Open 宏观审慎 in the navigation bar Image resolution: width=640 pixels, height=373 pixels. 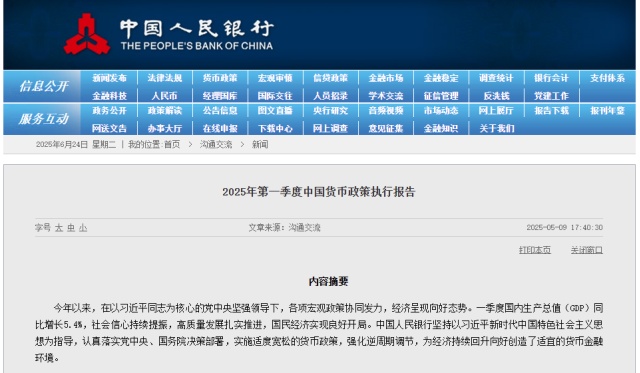pos(275,78)
